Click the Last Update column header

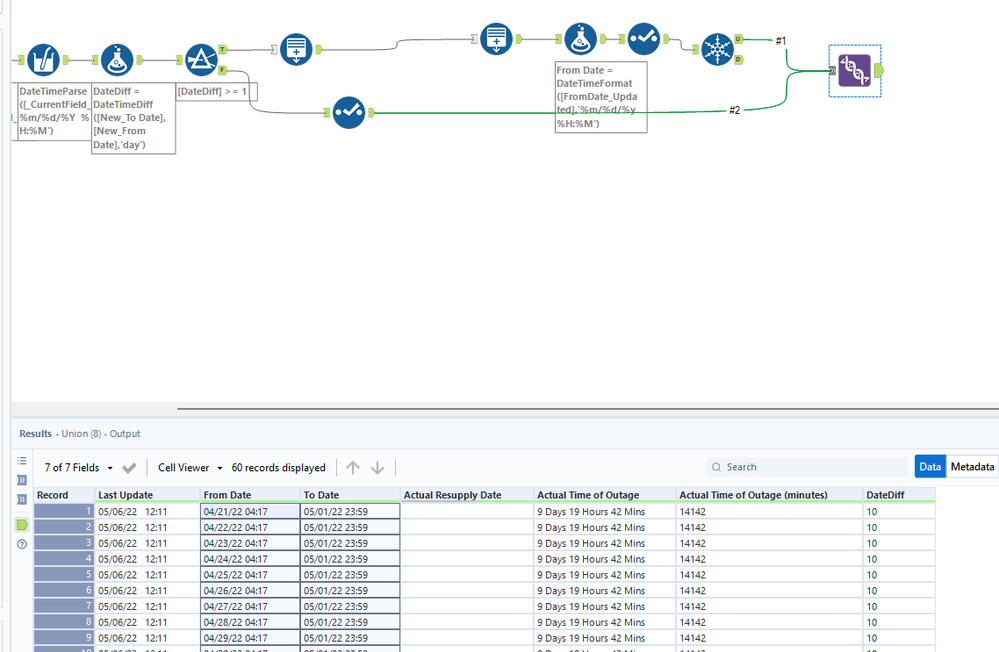147,495
